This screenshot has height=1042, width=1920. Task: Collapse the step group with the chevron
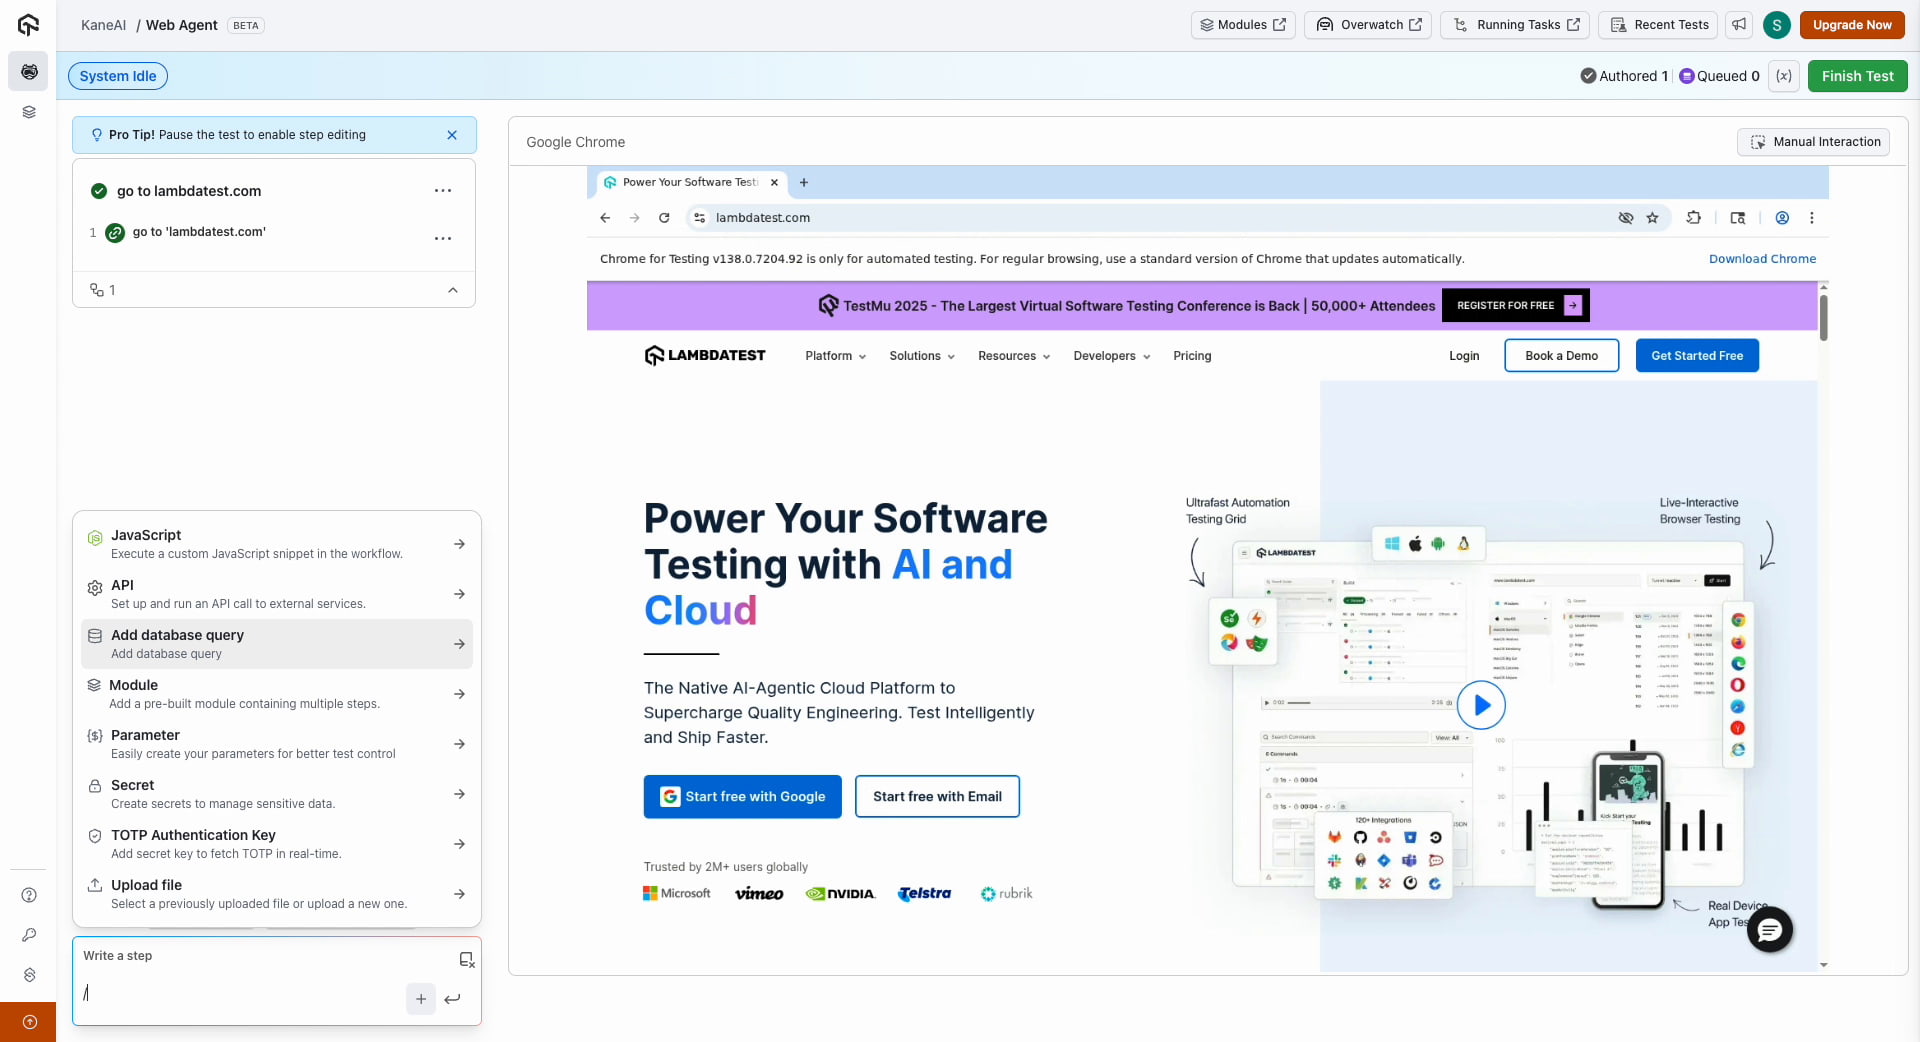pos(453,290)
